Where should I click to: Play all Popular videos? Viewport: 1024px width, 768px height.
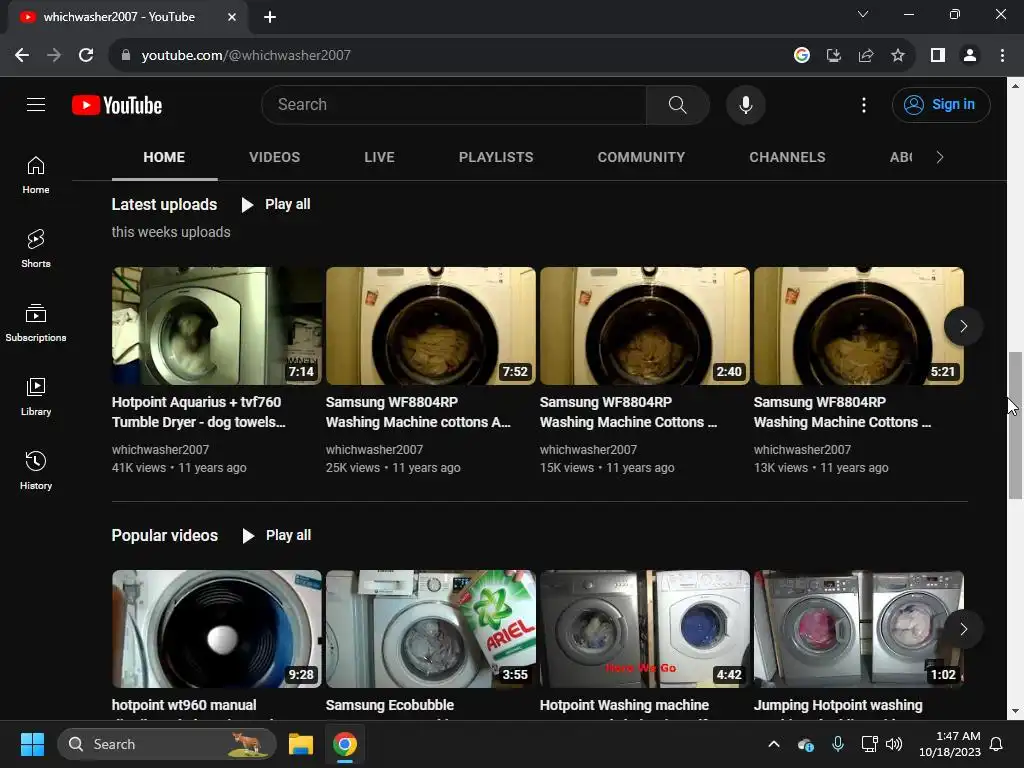[276, 536]
